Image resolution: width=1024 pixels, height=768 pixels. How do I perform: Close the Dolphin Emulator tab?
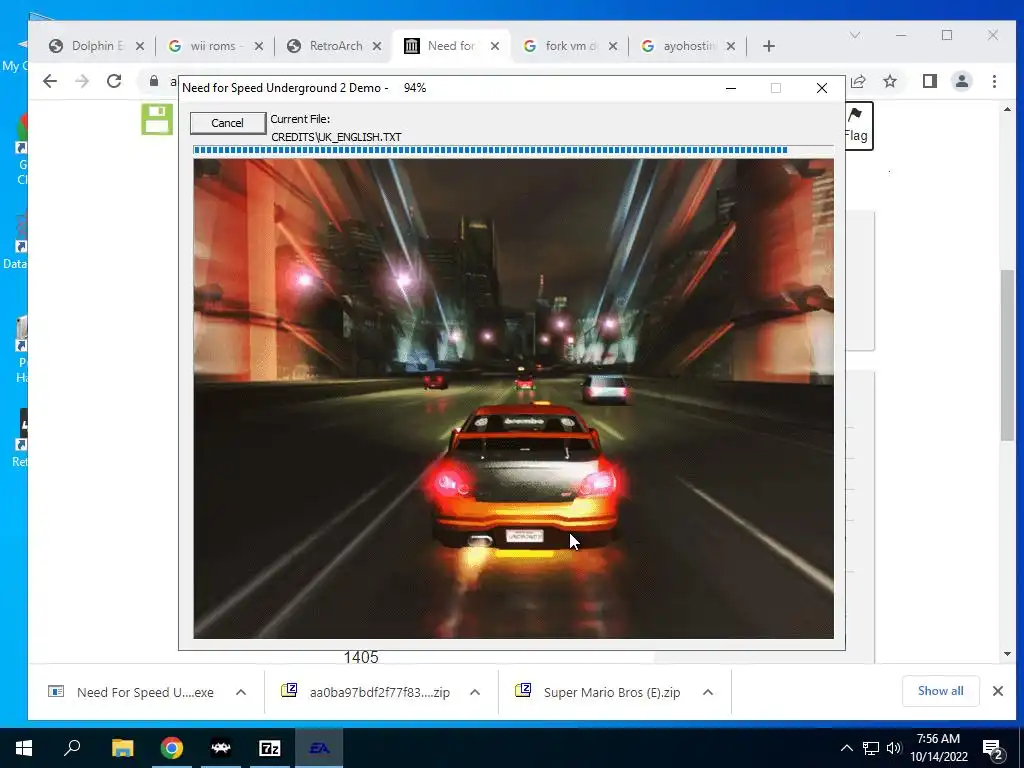click(140, 46)
